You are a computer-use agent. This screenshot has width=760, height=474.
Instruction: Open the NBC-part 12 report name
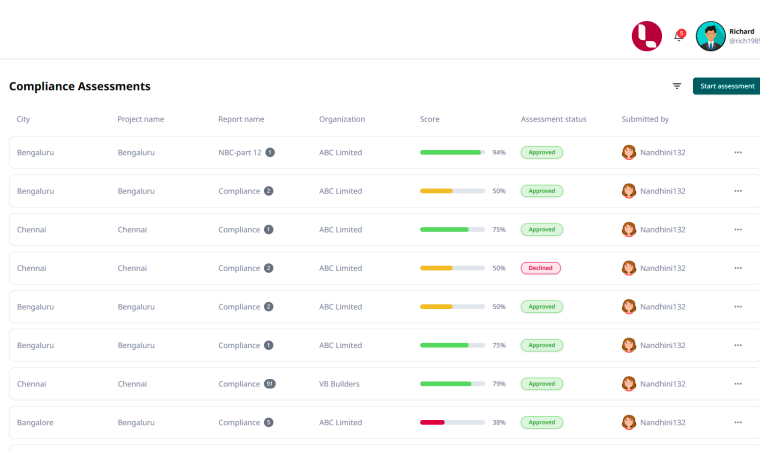click(240, 153)
